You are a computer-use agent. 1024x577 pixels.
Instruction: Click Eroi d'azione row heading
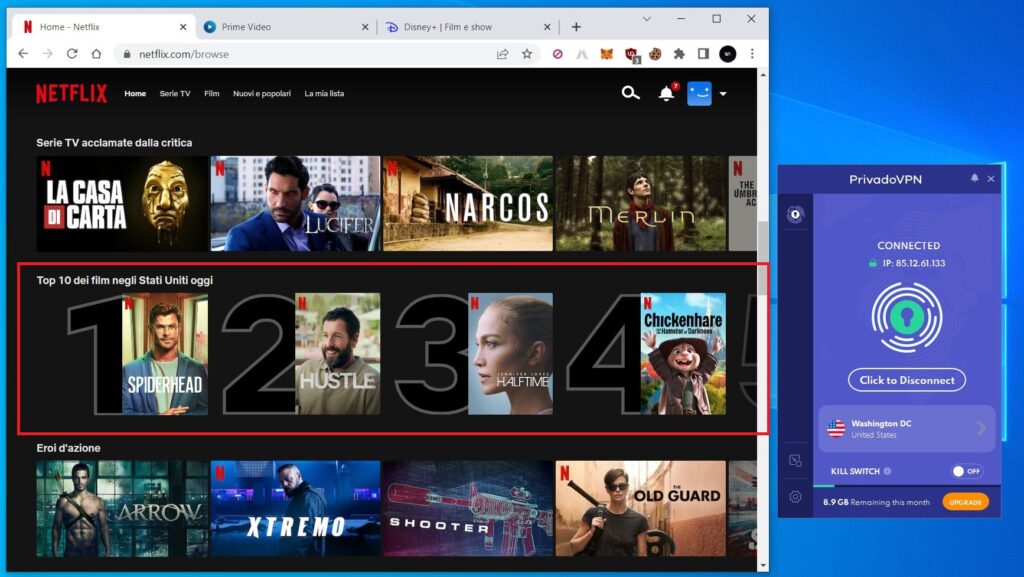pyautogui.click(x=69, y=448)
